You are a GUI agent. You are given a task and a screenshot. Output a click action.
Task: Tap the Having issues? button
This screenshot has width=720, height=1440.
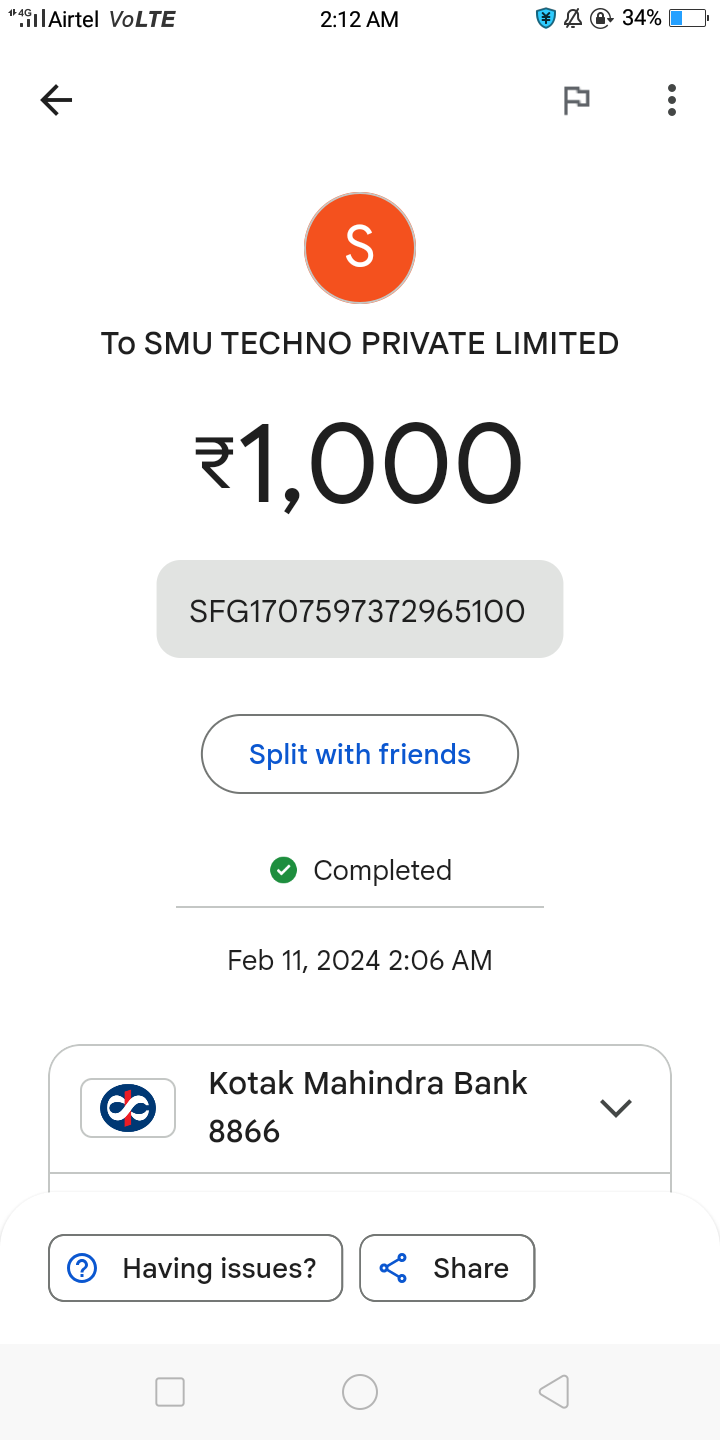196,1268
